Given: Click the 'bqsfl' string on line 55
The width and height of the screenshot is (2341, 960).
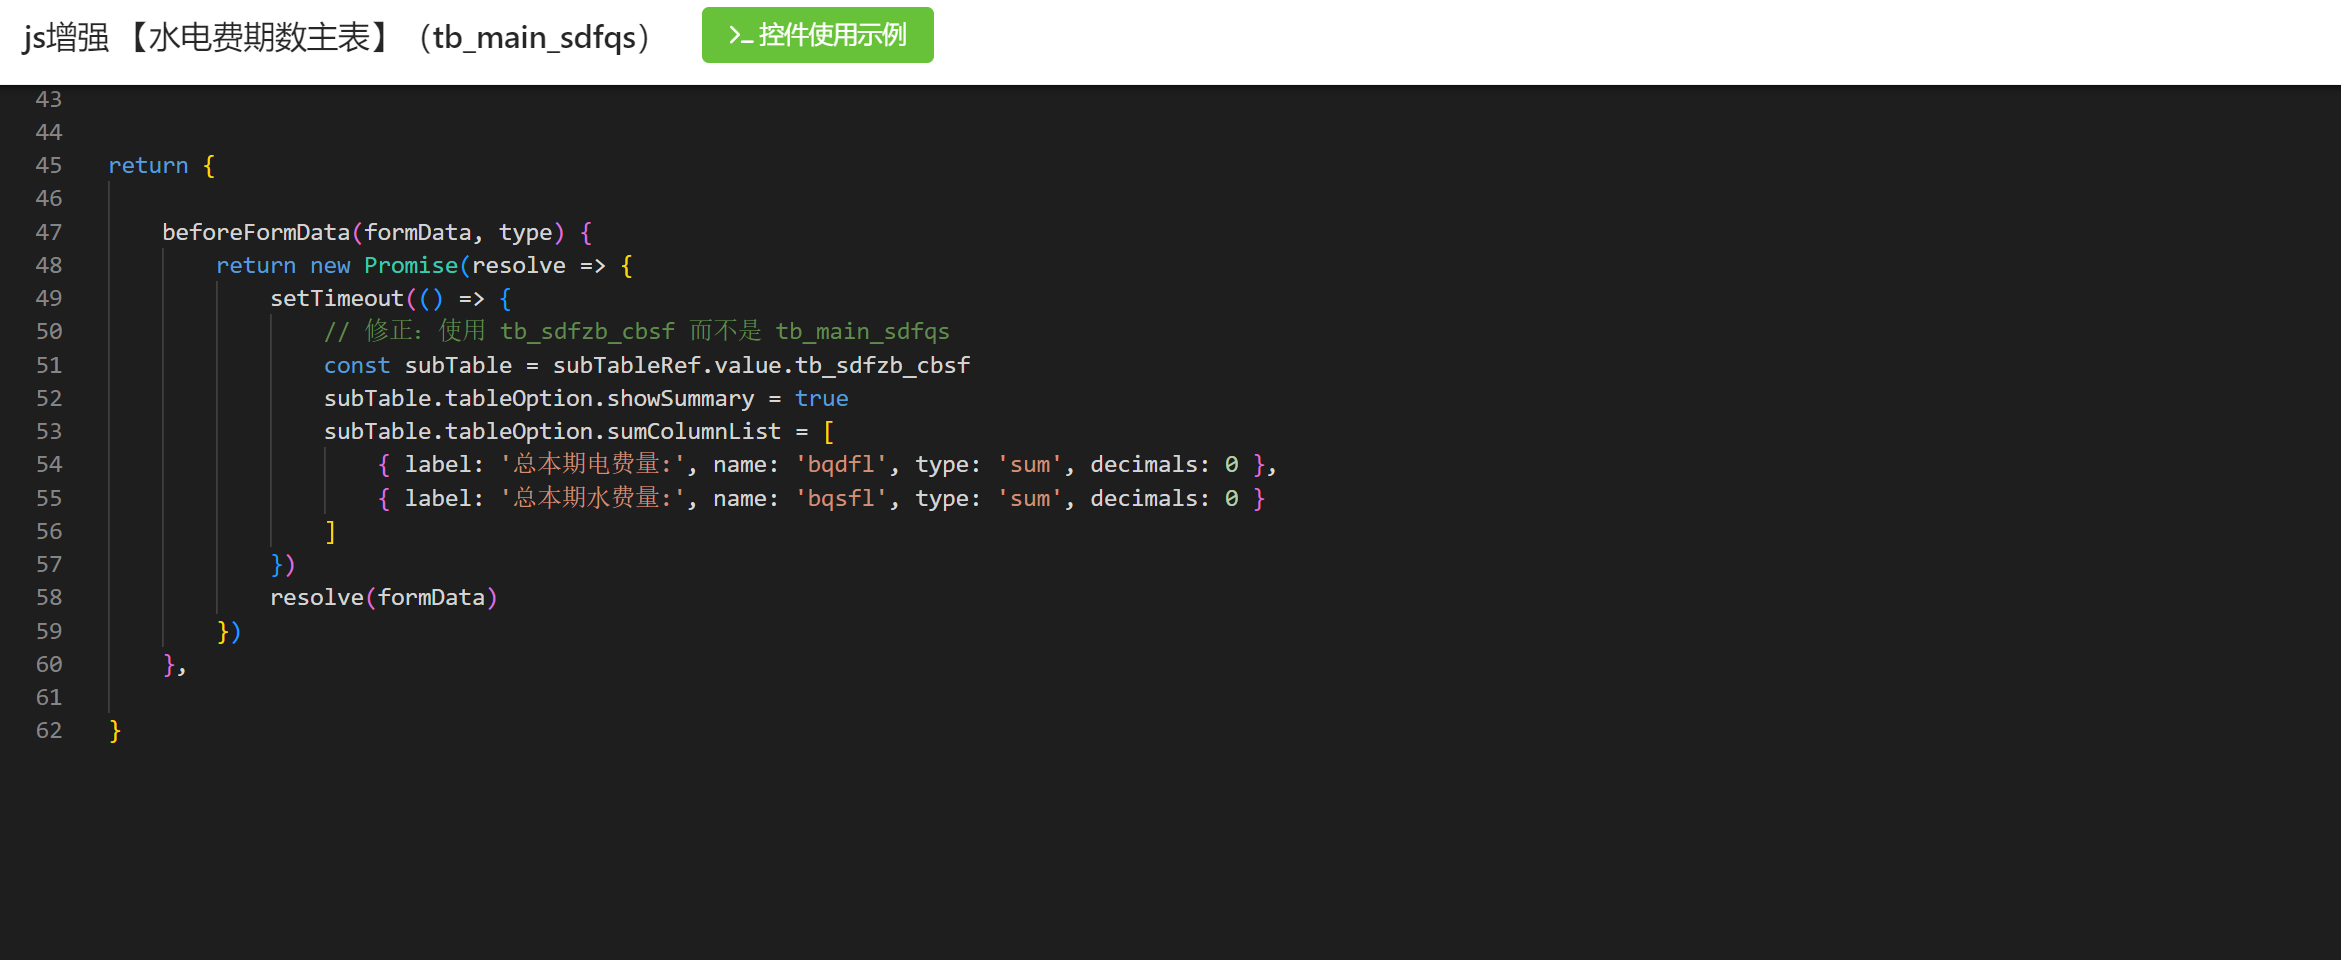Looking at the screenshot, I should [841, 499].
